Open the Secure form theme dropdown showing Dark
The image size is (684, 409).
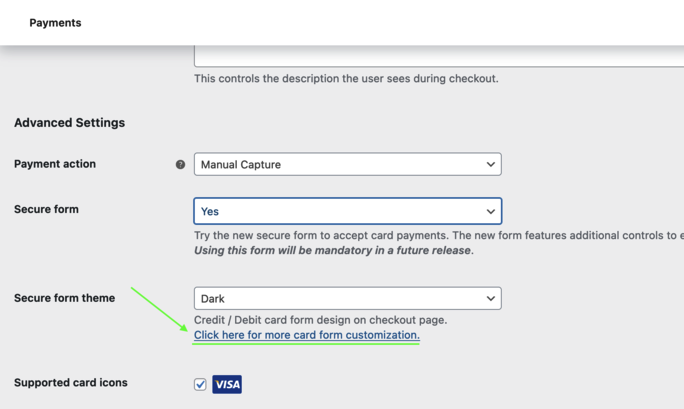pyautogui.click(x=347, y=299)
